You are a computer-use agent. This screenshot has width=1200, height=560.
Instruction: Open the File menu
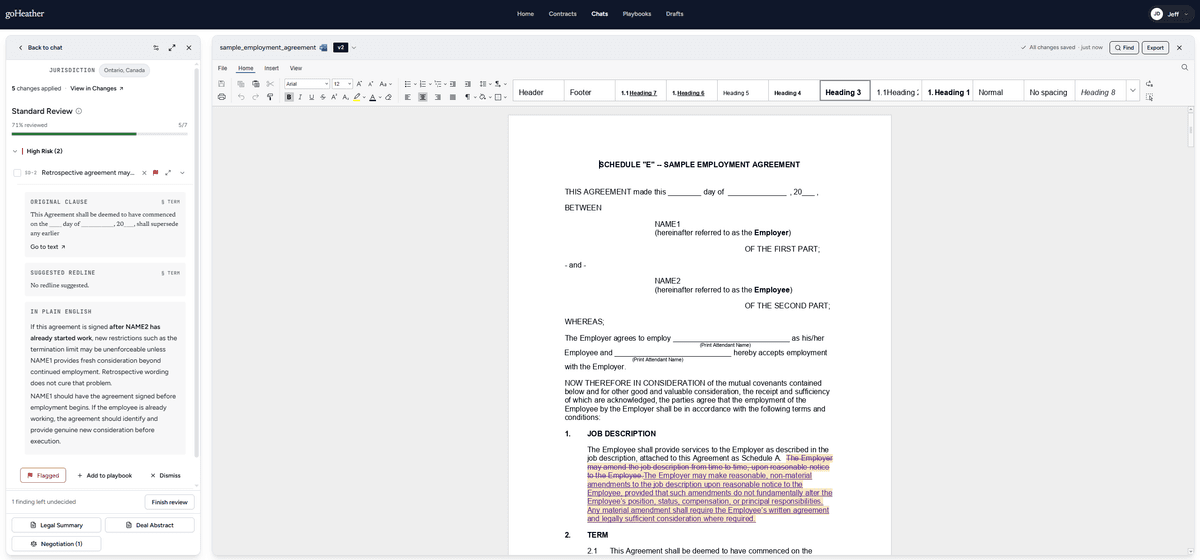[x=222, y=68]
